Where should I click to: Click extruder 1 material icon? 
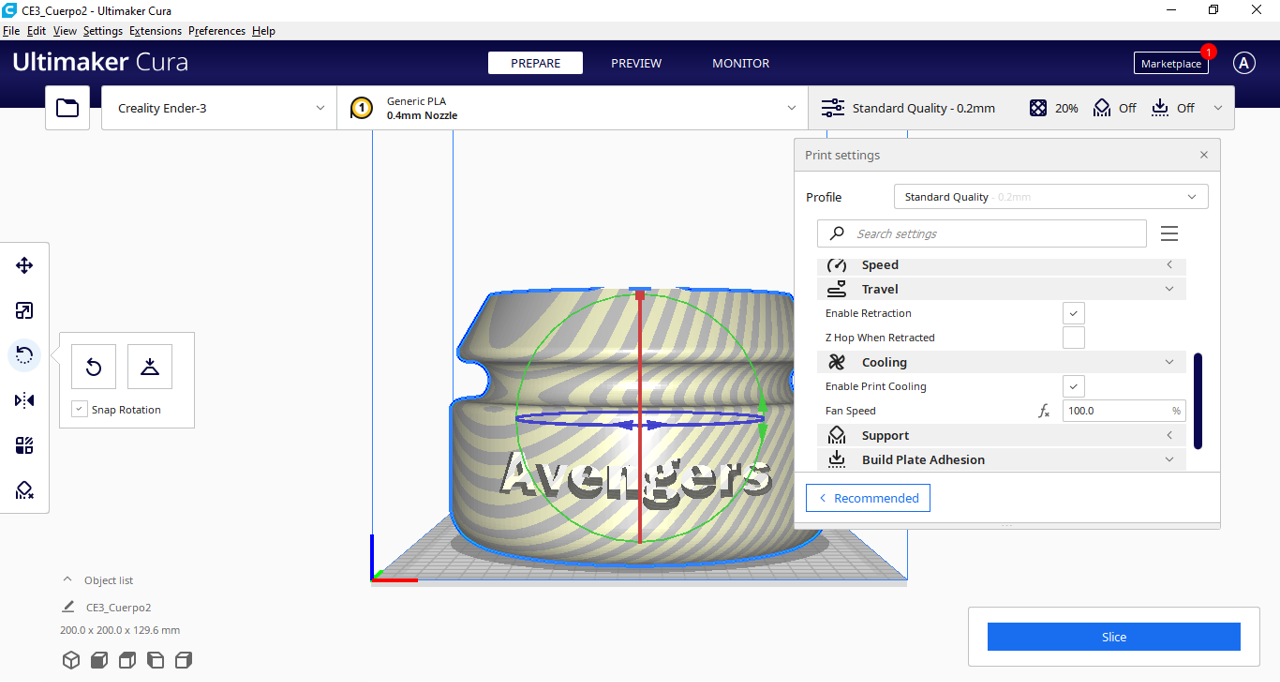tap(362, 108)
